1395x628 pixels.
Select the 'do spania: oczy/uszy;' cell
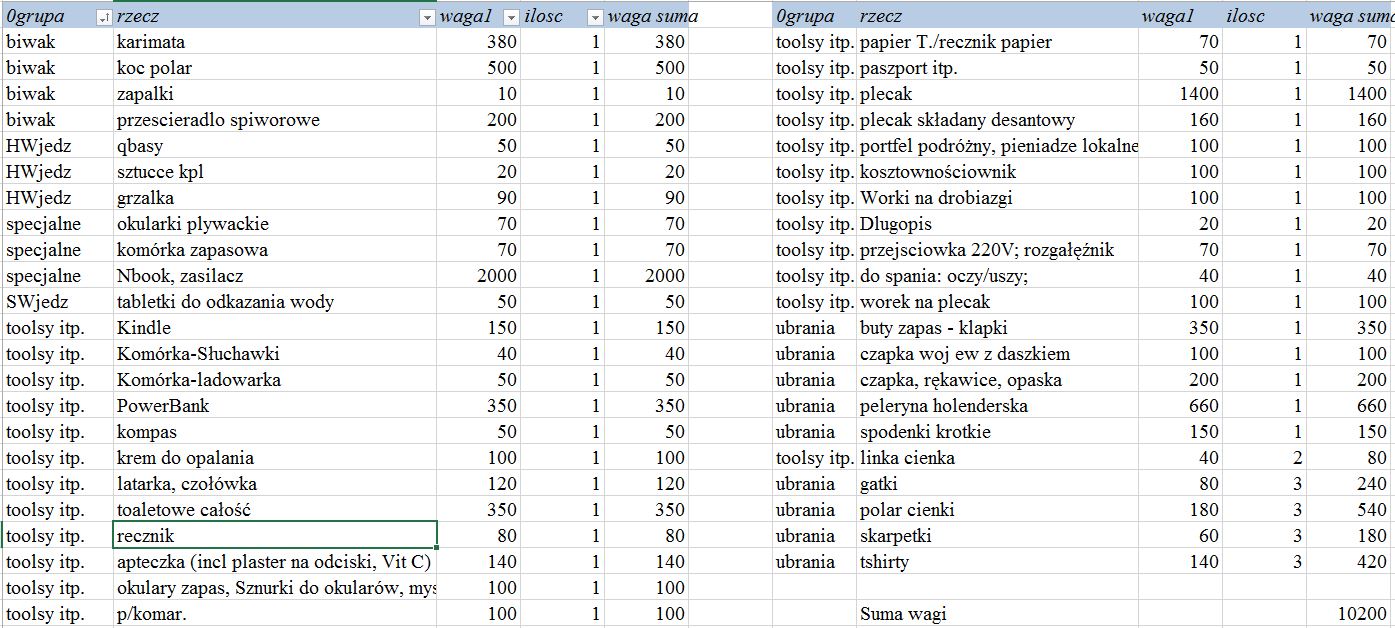pos(998,276)
